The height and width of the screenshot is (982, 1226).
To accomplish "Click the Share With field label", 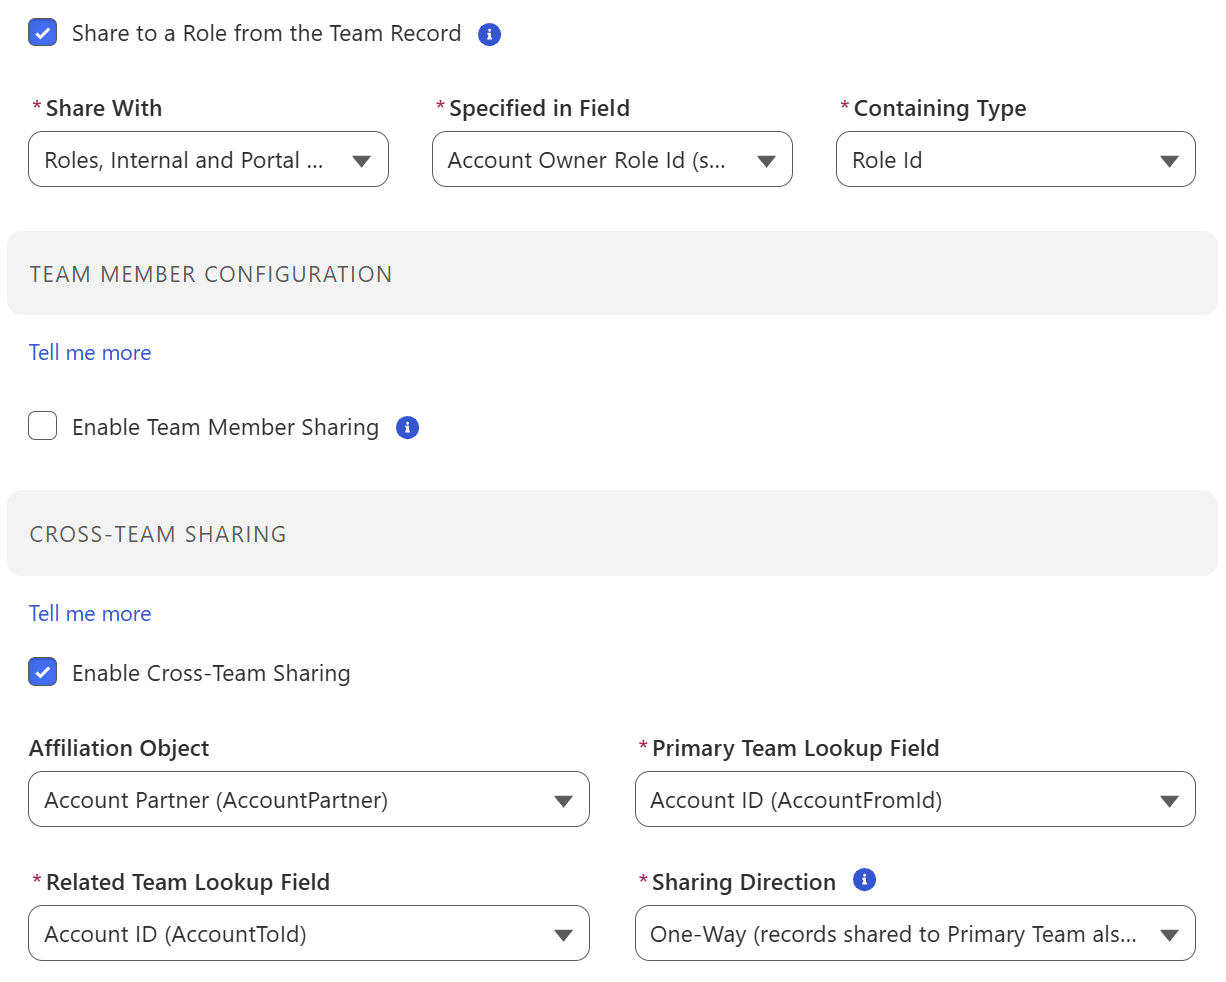I will tap(104, 108).
